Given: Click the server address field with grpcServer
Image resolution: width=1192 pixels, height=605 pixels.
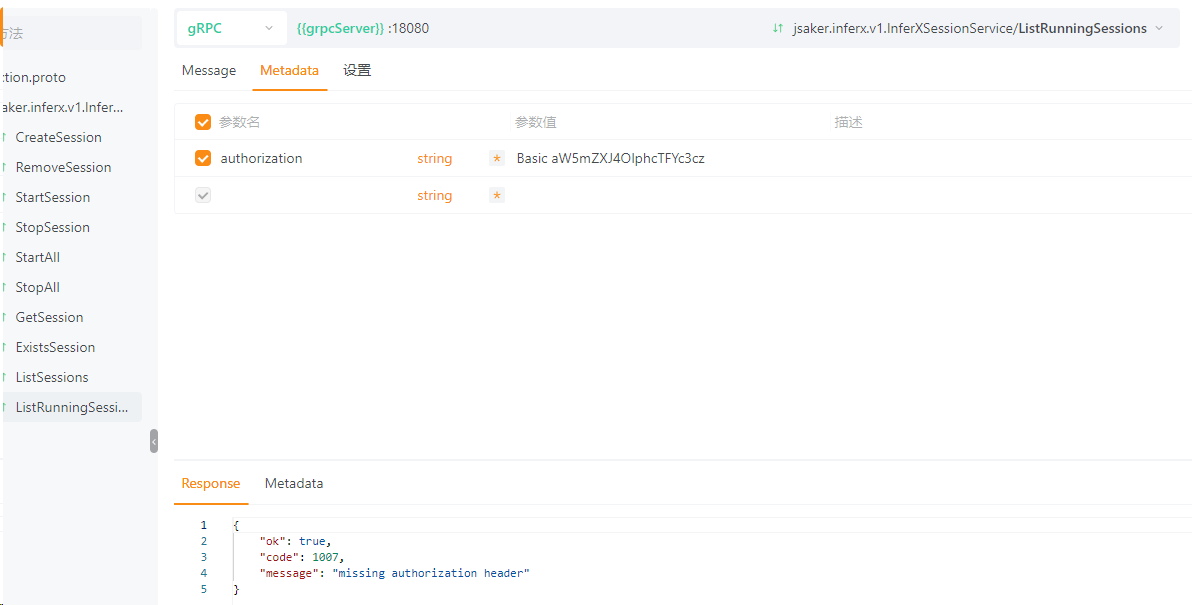Looking at the screenshot, I should pos(363,28).
